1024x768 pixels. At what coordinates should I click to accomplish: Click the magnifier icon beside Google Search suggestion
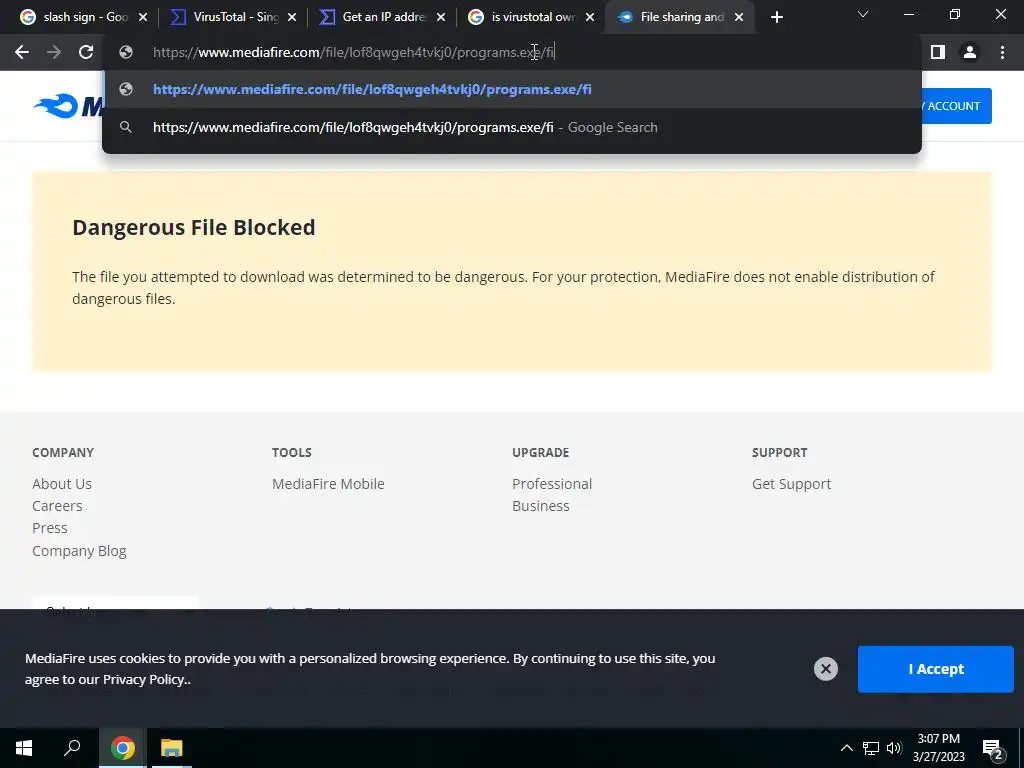coord(126,127)
